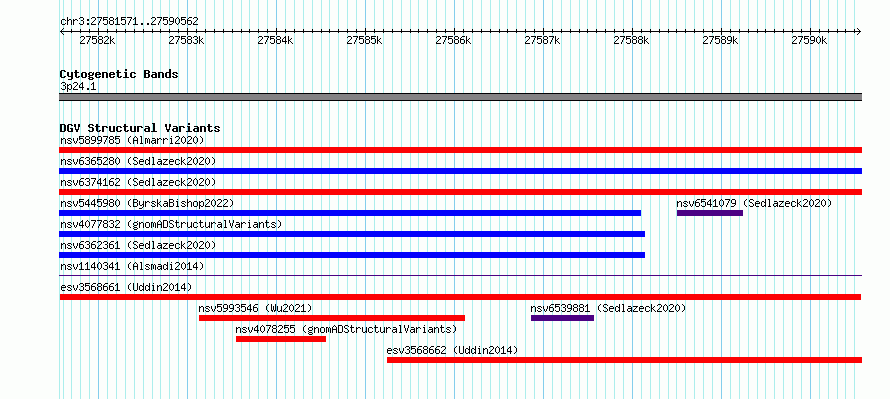Click the nsv6541079 purple variant bar

point(710,213)
